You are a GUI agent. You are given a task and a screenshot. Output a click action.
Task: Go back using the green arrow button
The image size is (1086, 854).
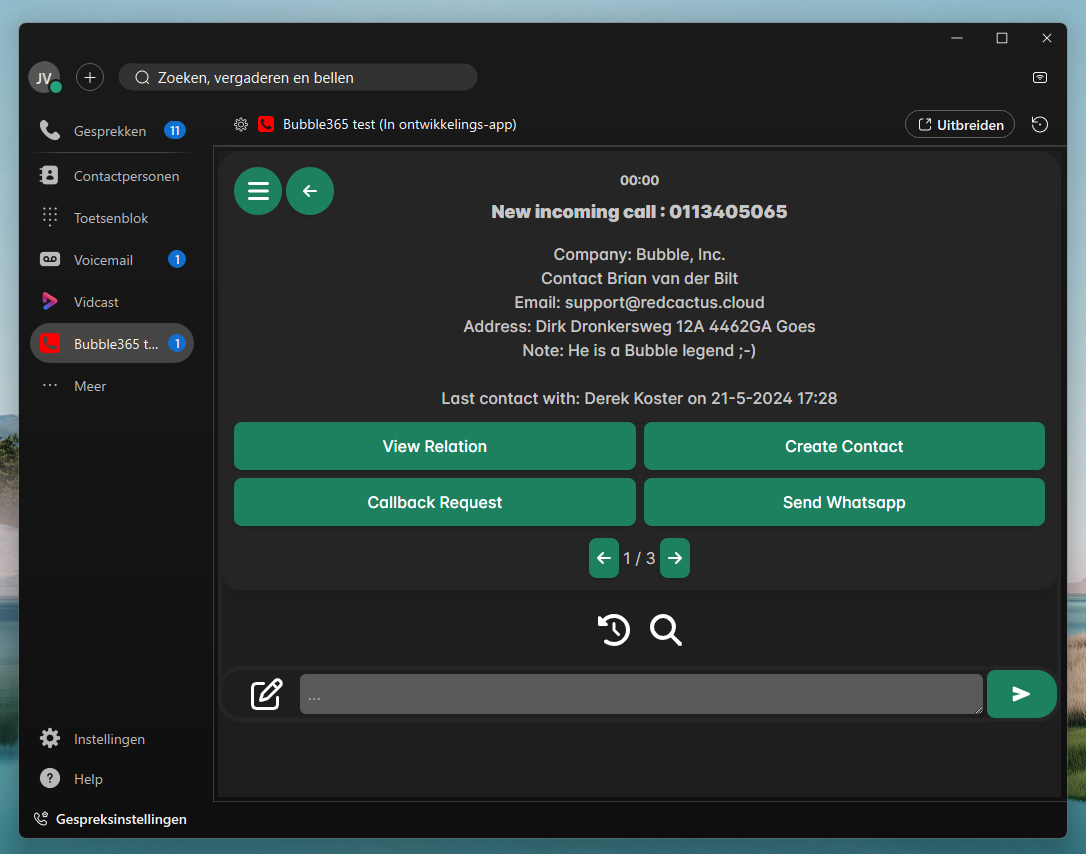310,190
